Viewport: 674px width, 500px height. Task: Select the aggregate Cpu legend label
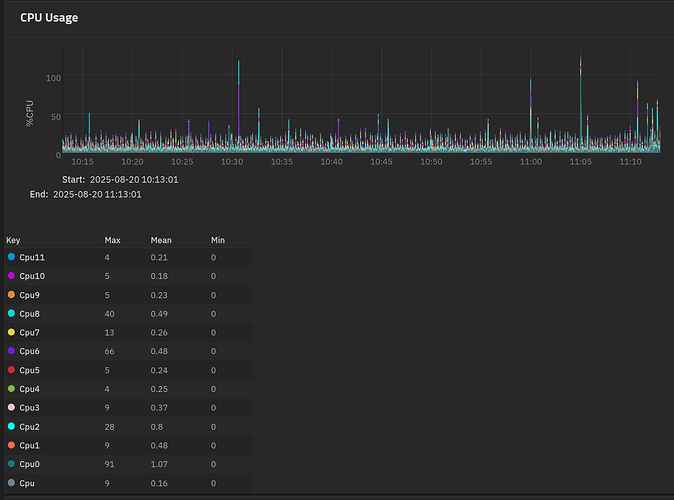pyautogui.click(x=27, y=483)
